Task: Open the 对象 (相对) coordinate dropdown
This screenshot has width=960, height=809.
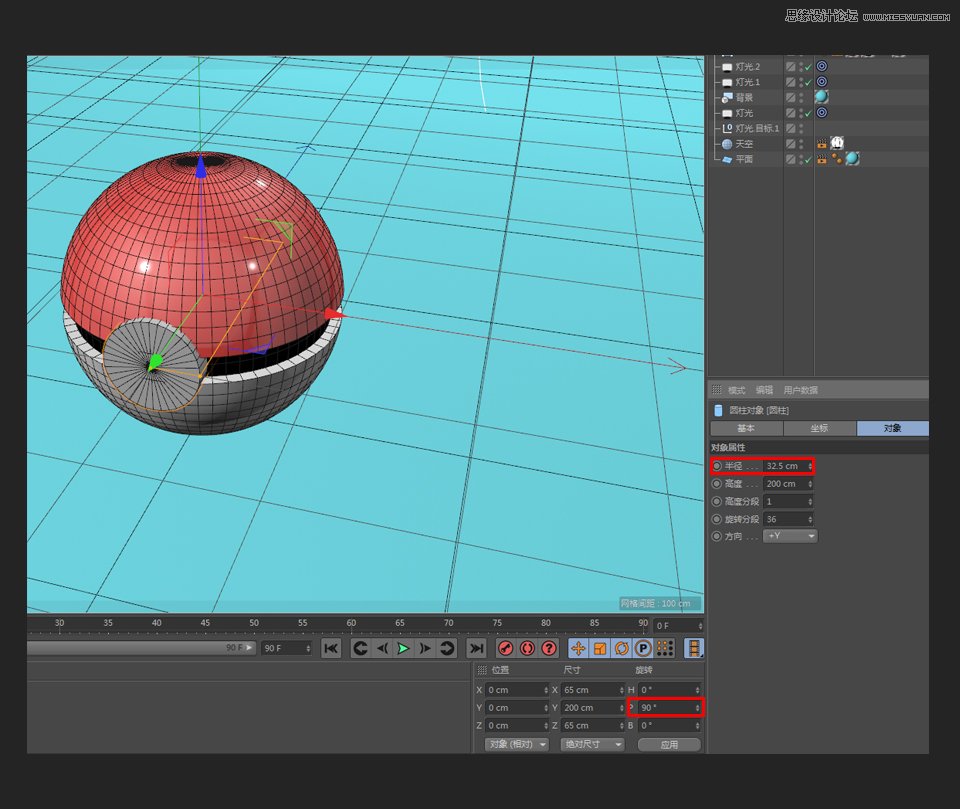Action: pyautogui.click(x=517, y=744)
